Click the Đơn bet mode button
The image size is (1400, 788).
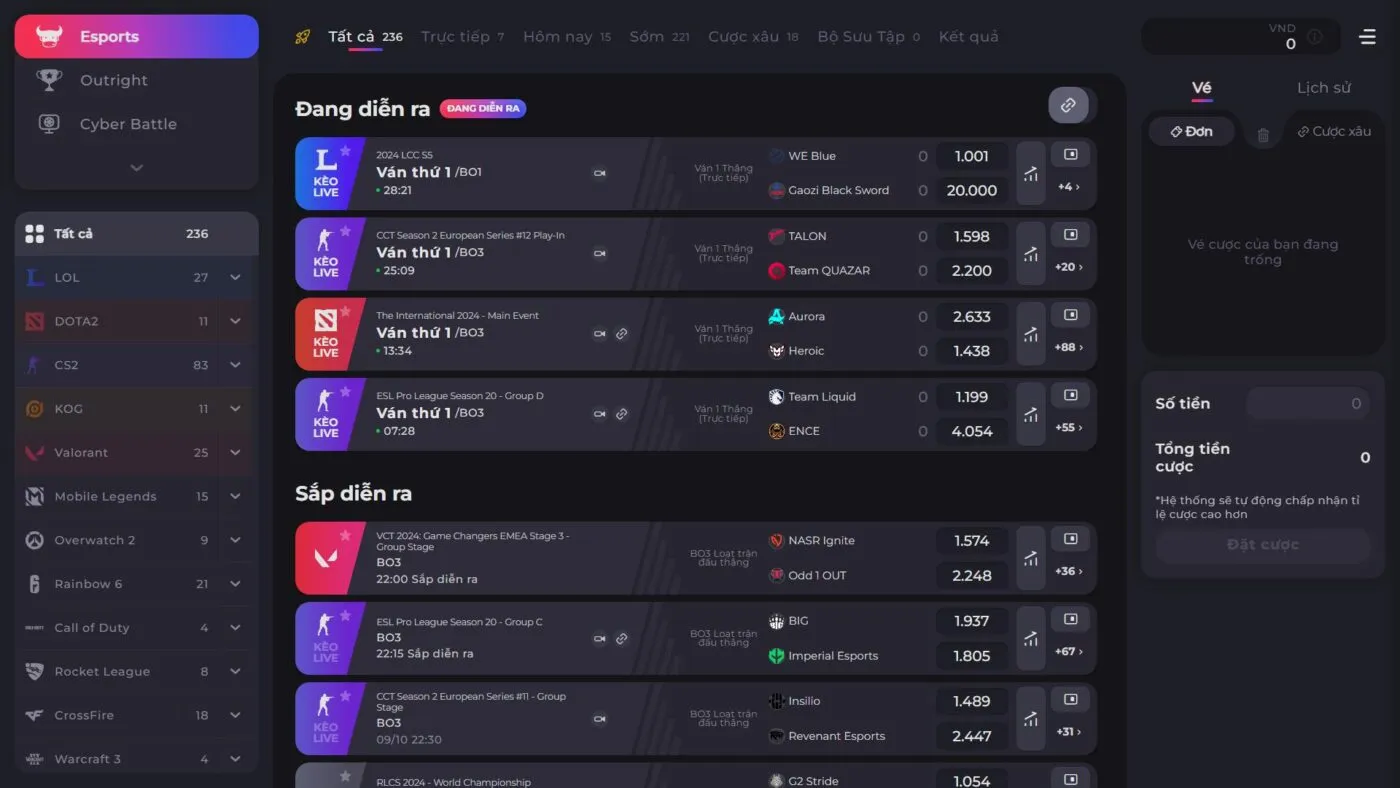(x=1191, y=131)
